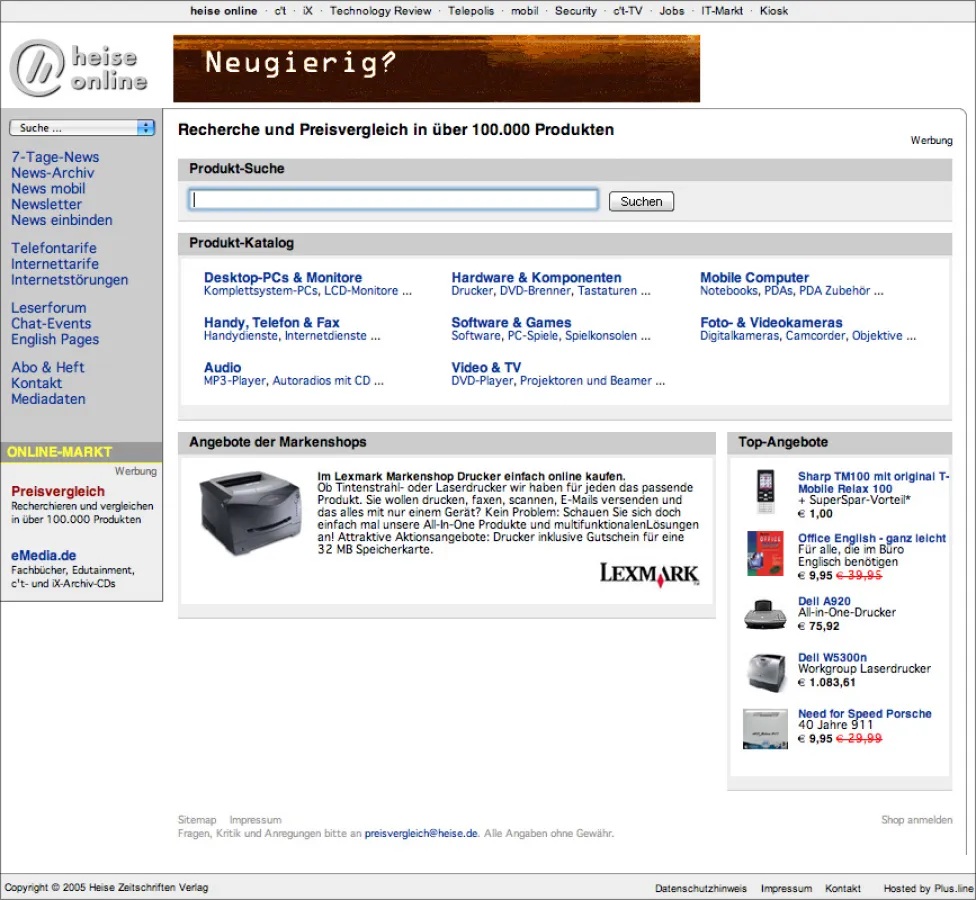Image resolution: width=976 pixels, height=900 pixels.
Task: Focus the Produkt-Suche text field
Action: point(393,199)
